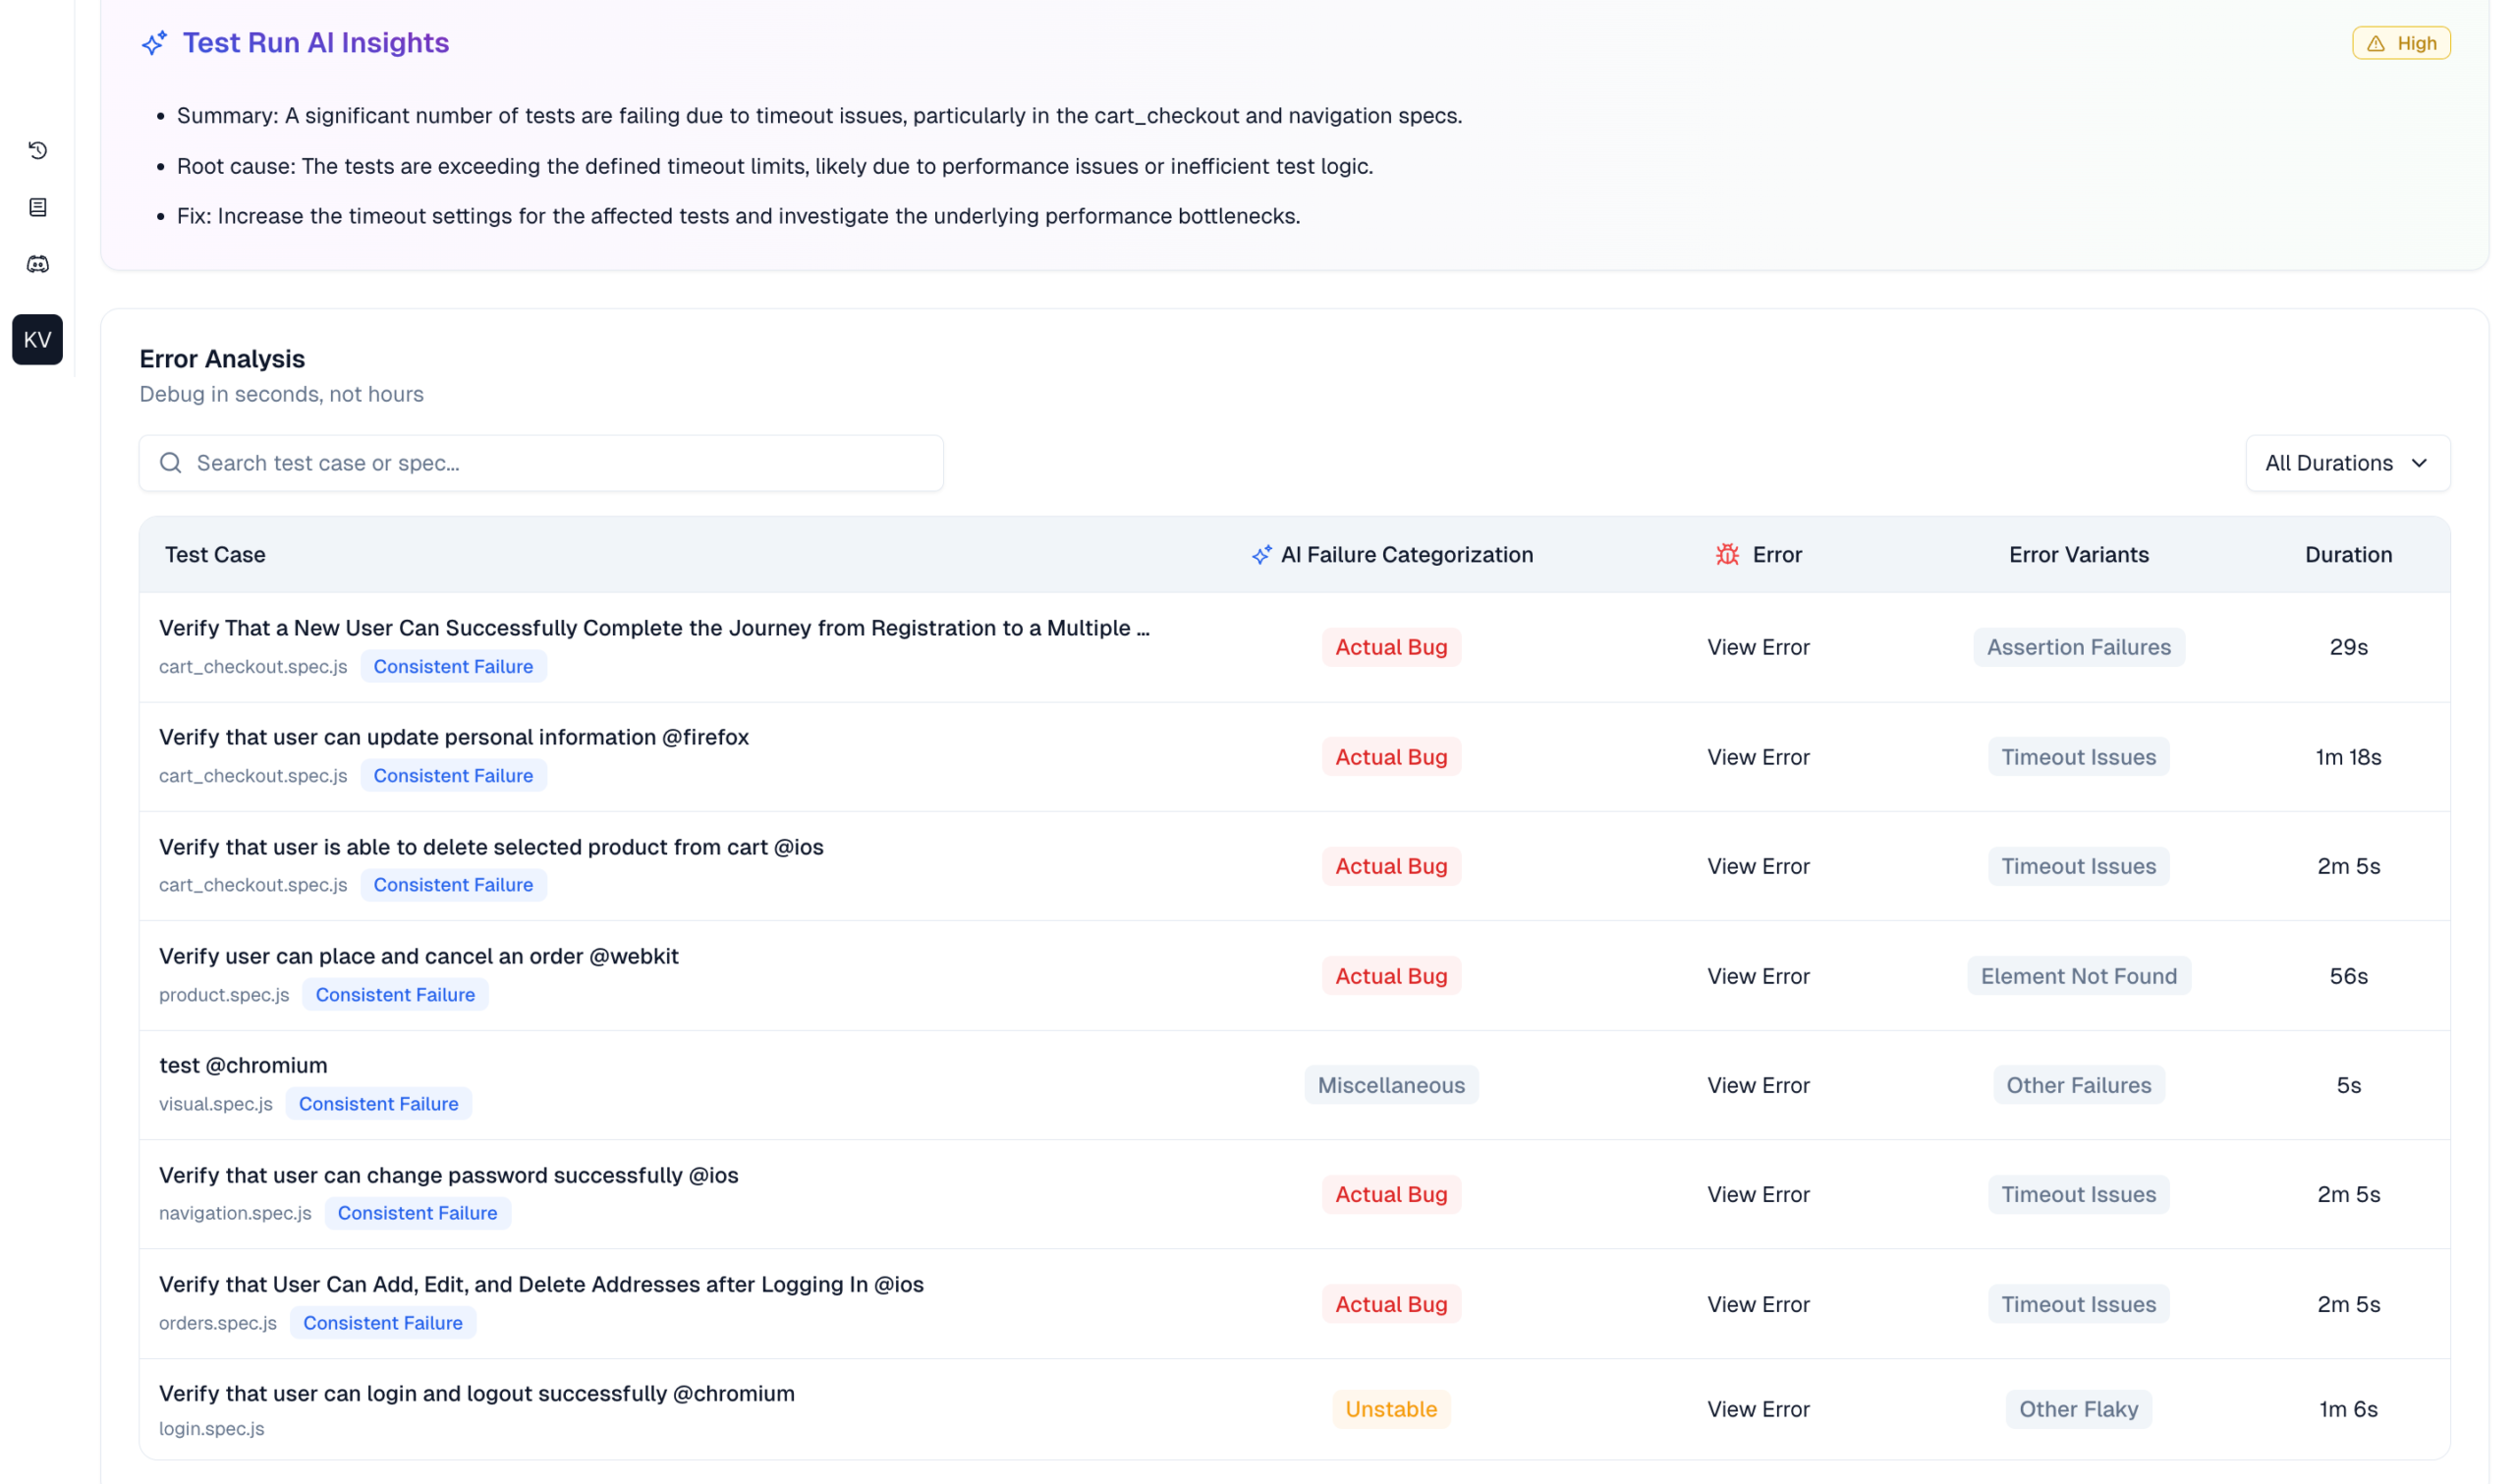2515x1484 pixels.
Task: Click the Unstable badge on login.spec.js row
Action: point(1391,1408)
